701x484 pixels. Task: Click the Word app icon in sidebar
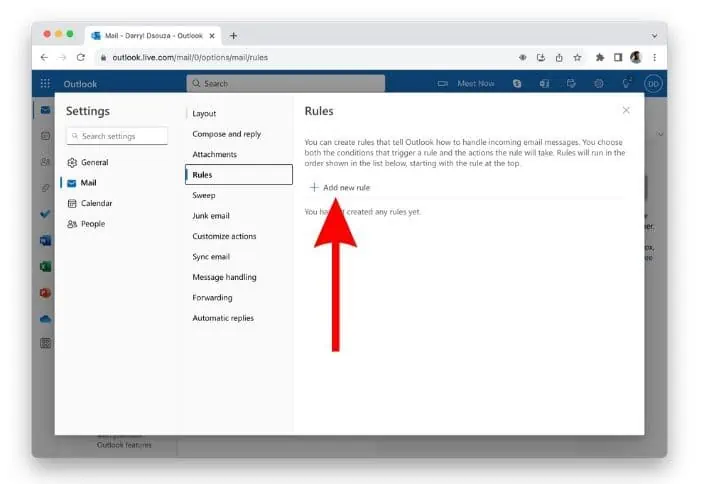[x=45, y=240]
